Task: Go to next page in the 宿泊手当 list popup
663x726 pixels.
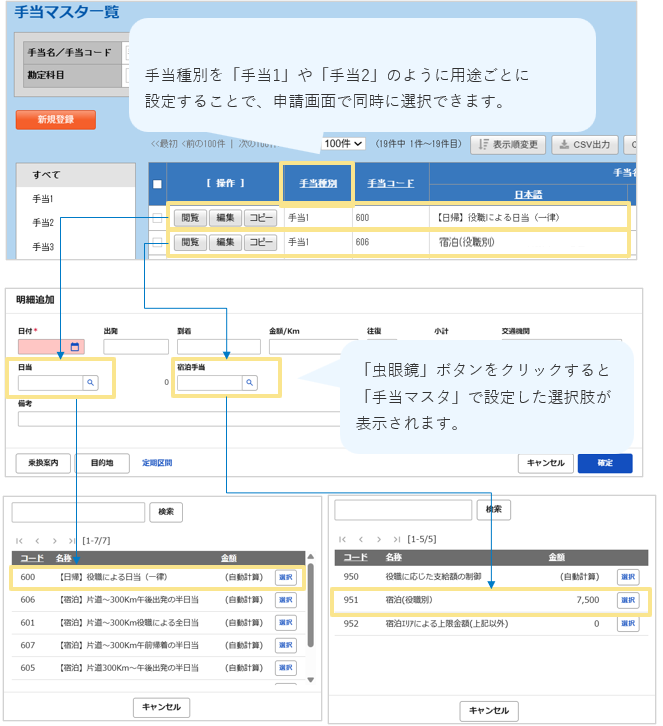Action: (379, 539)
